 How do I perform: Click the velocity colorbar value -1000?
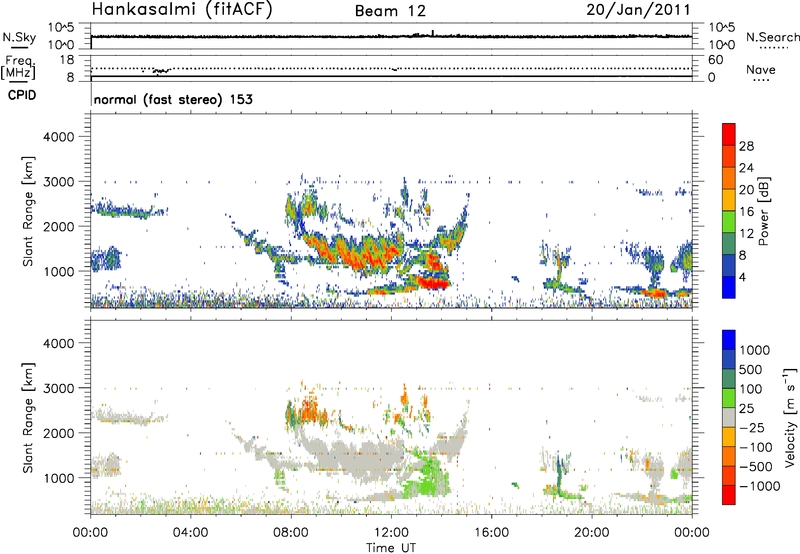759,486
